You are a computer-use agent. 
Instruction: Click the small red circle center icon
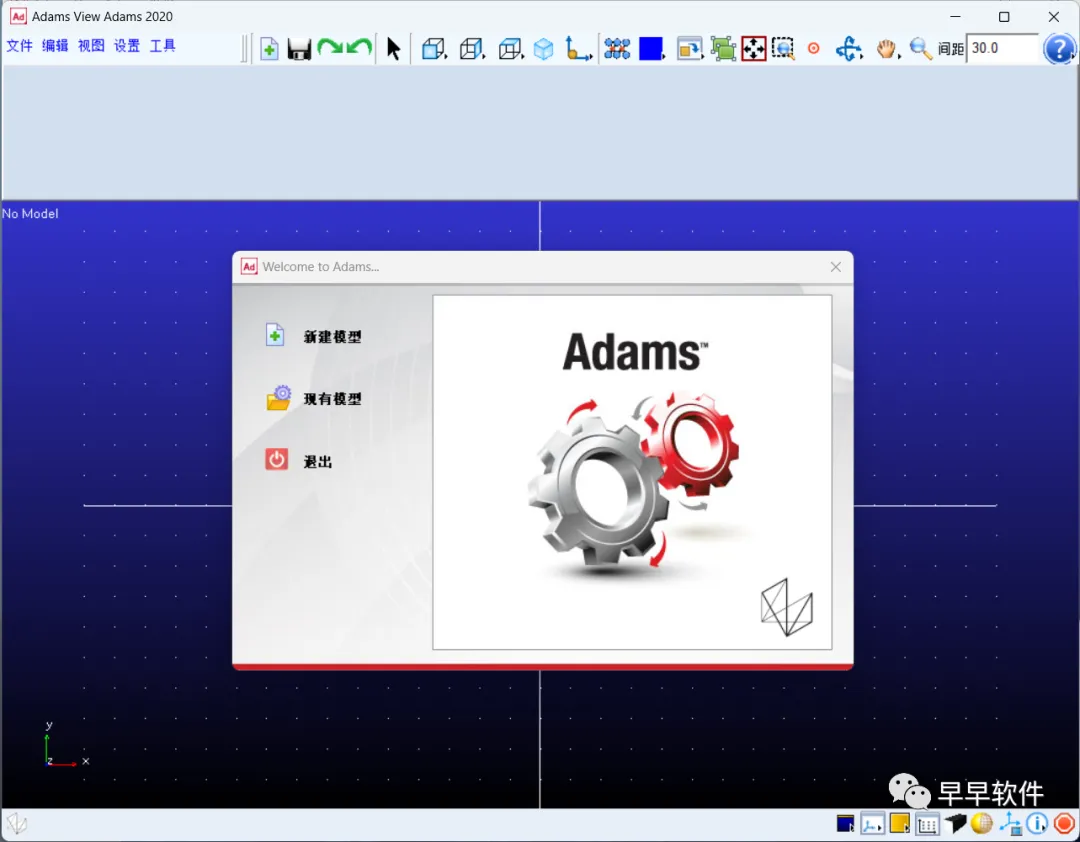[x=813, y=48]
